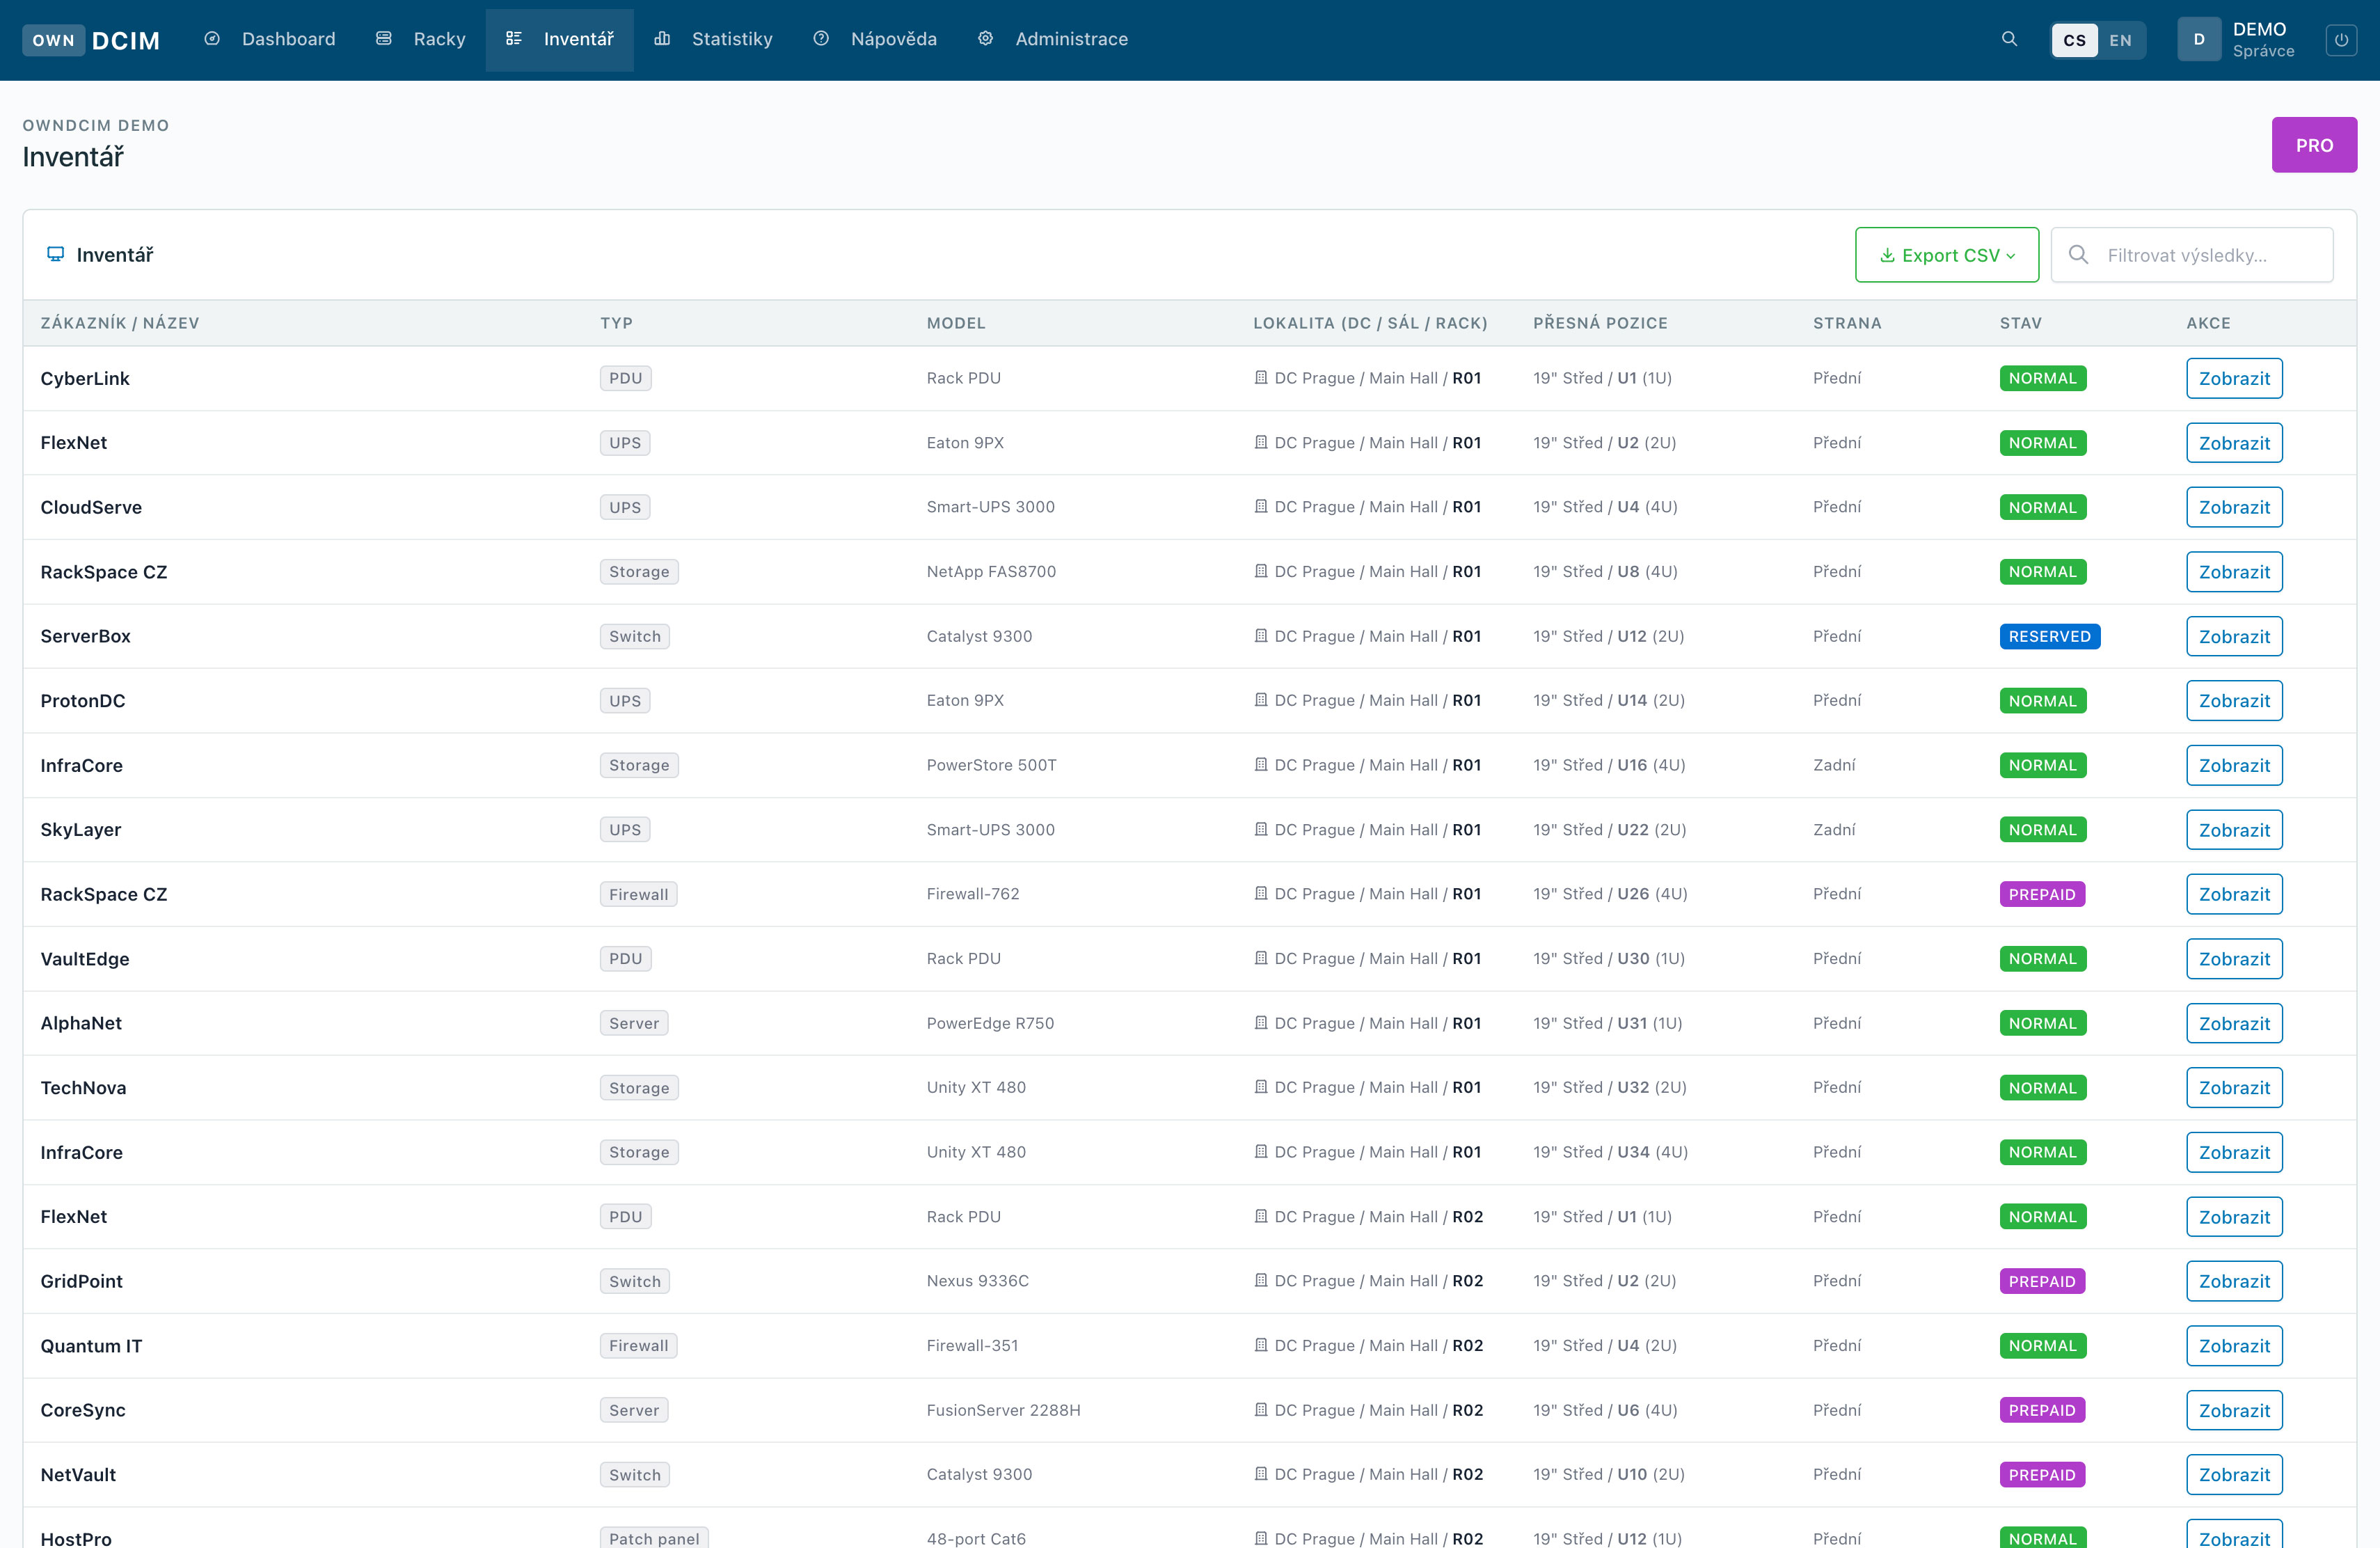Click the Firewall type tag for Quantum IT
Viewport: 2380px width, 1548px height.
(x=638, y=1345)
